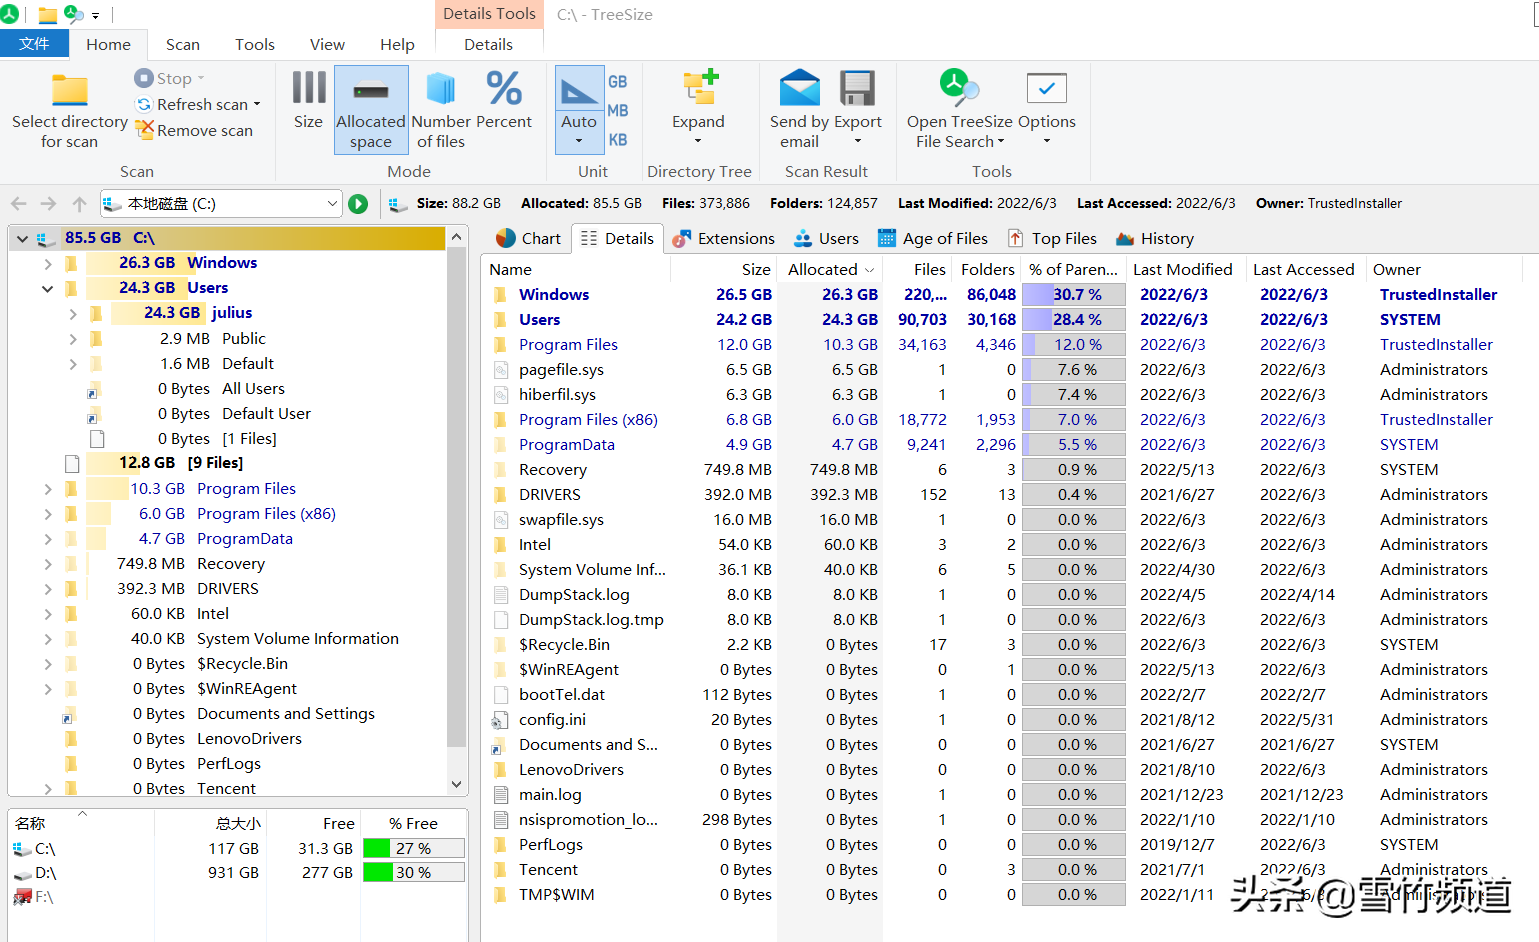Collapse the Users folder node
Image resolution: width=1539 pixels, height=942 pixels.
tap(48, 289)
